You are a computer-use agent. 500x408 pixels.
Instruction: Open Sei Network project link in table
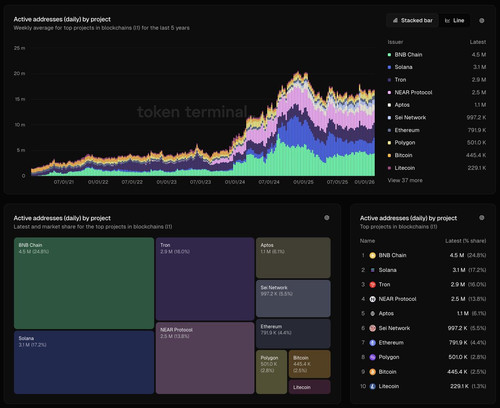click(394, 328)
